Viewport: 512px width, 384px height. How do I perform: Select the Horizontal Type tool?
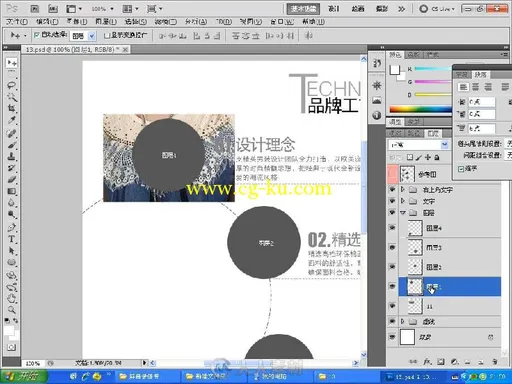pyautogui.click(x=12, y=239)
